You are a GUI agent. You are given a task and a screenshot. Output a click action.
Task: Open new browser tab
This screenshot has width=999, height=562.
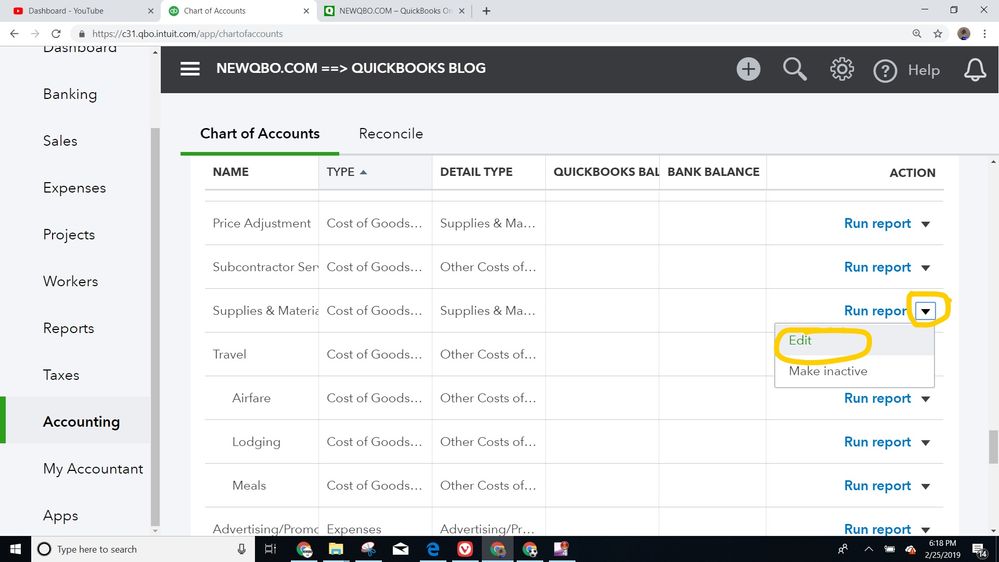[x=486, y=11]
